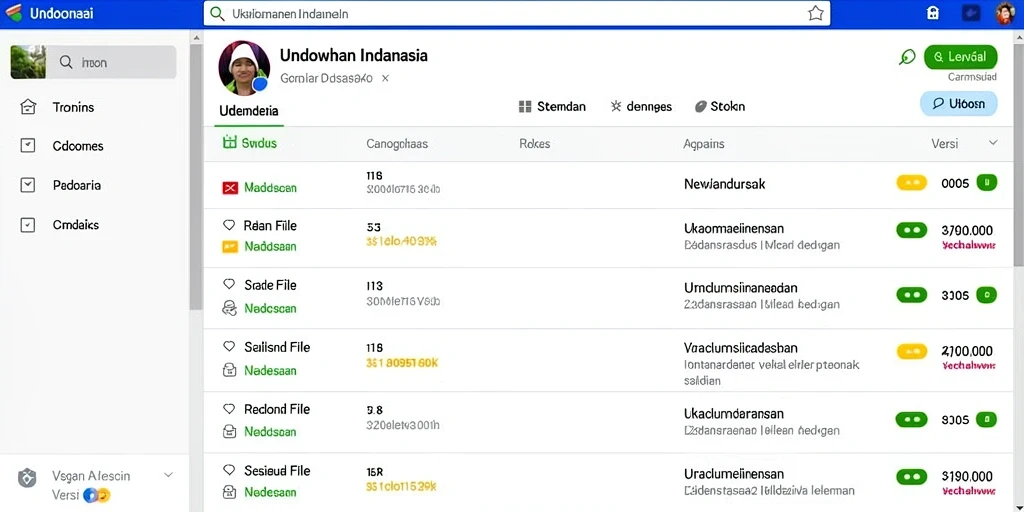Open Cdoomes in the sidebar

pyautogui.click(x=78, y=146)
